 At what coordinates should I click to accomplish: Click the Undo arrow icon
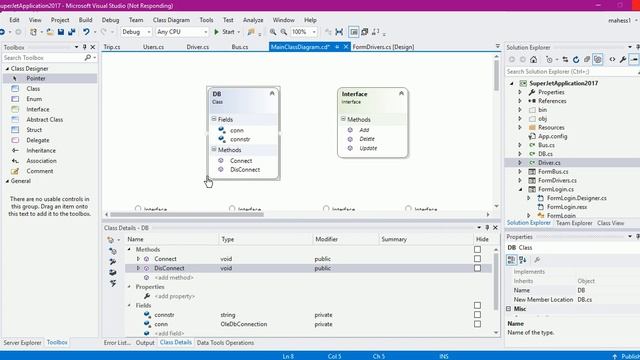tap(86, 32)
